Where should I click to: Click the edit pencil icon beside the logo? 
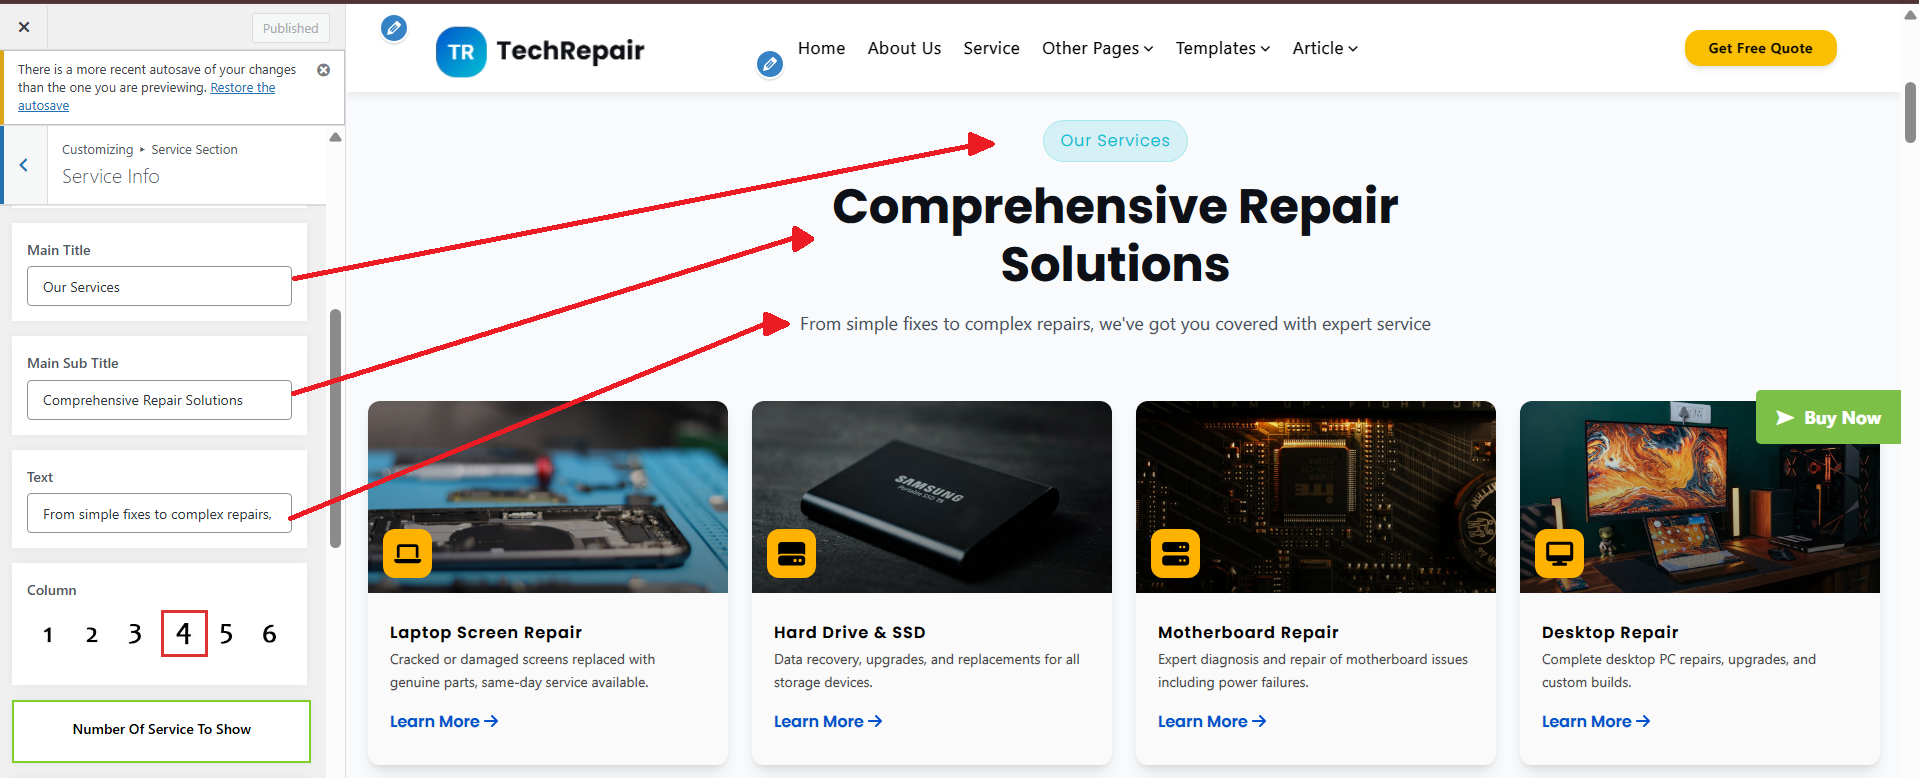[x=394, y=29]
